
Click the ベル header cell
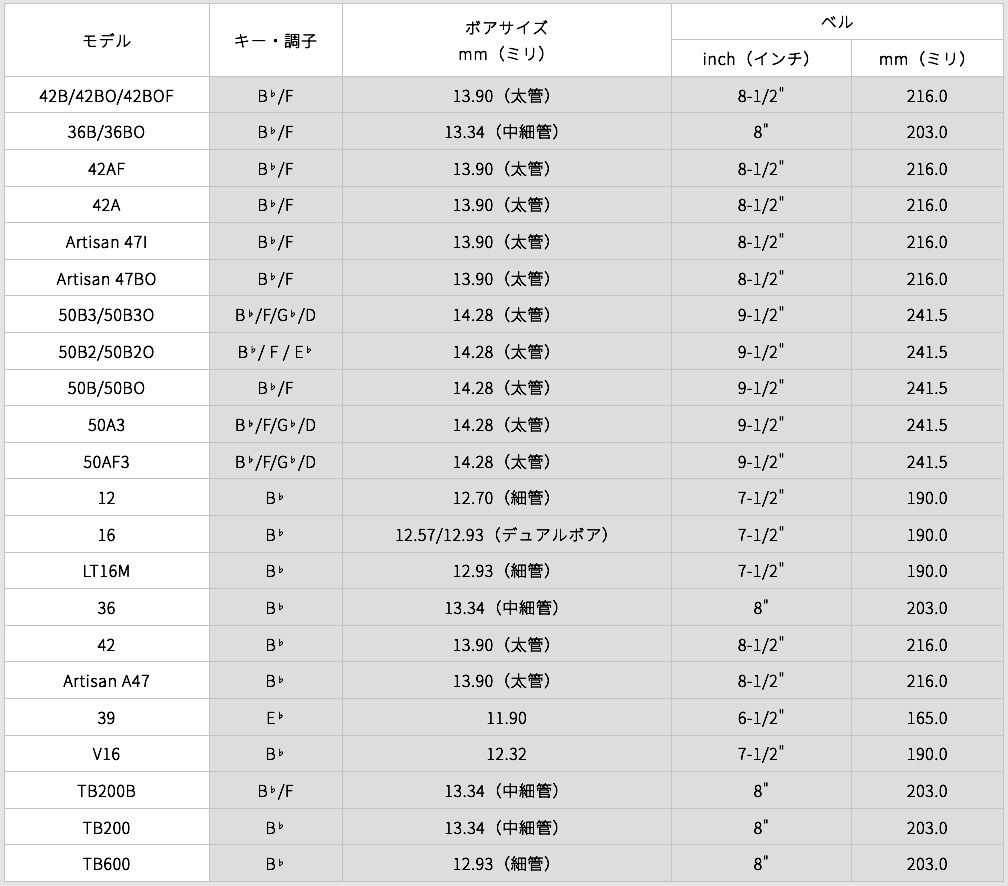838,22
